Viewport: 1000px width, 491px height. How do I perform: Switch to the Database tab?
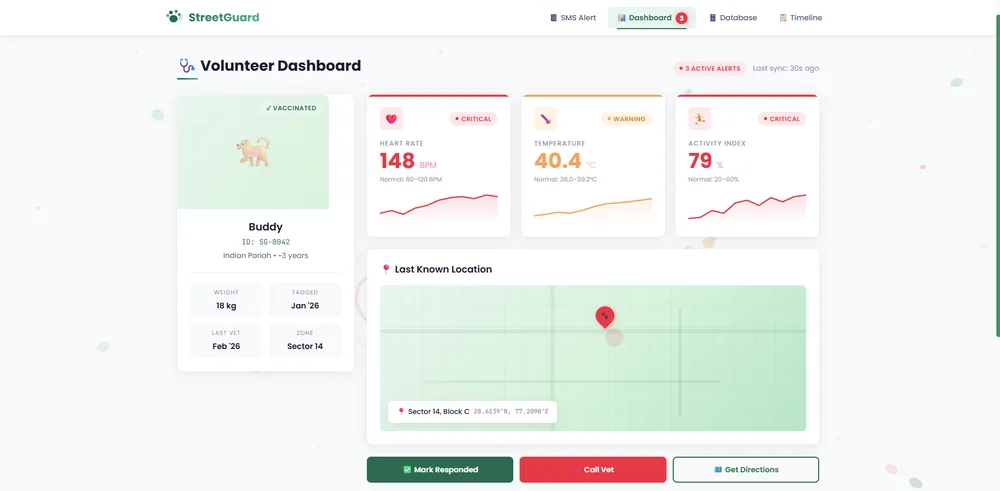coord(733,18)
